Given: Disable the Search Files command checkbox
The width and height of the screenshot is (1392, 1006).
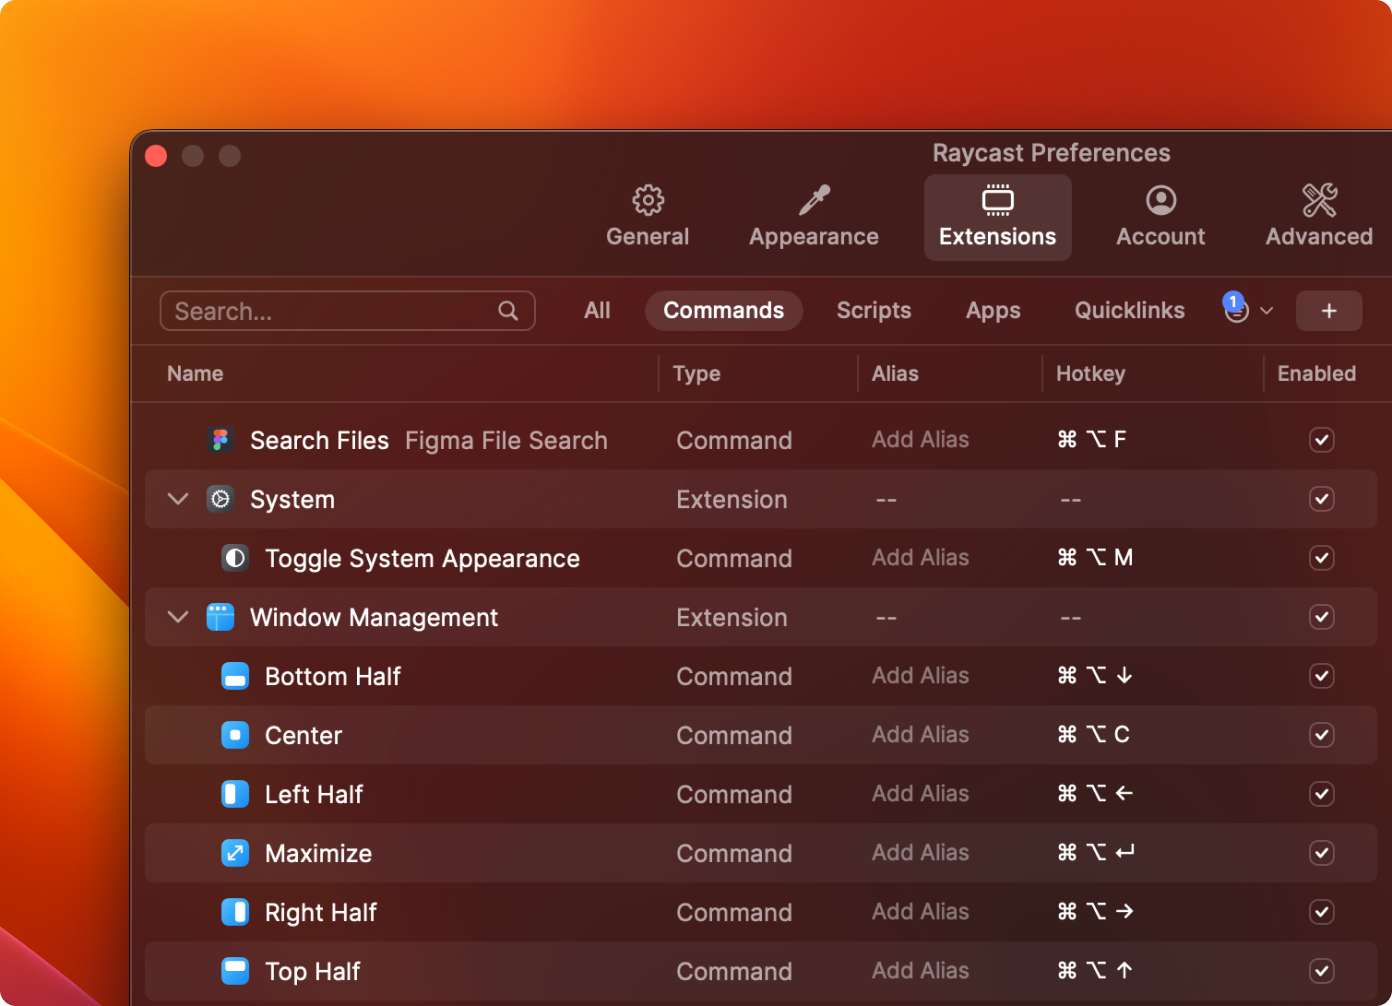Looking at the screenshot, I should point(1321,440).
